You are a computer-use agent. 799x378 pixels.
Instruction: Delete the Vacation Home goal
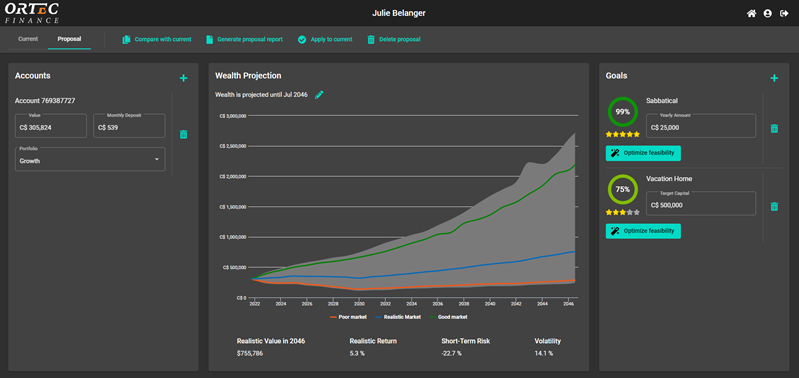774,206
